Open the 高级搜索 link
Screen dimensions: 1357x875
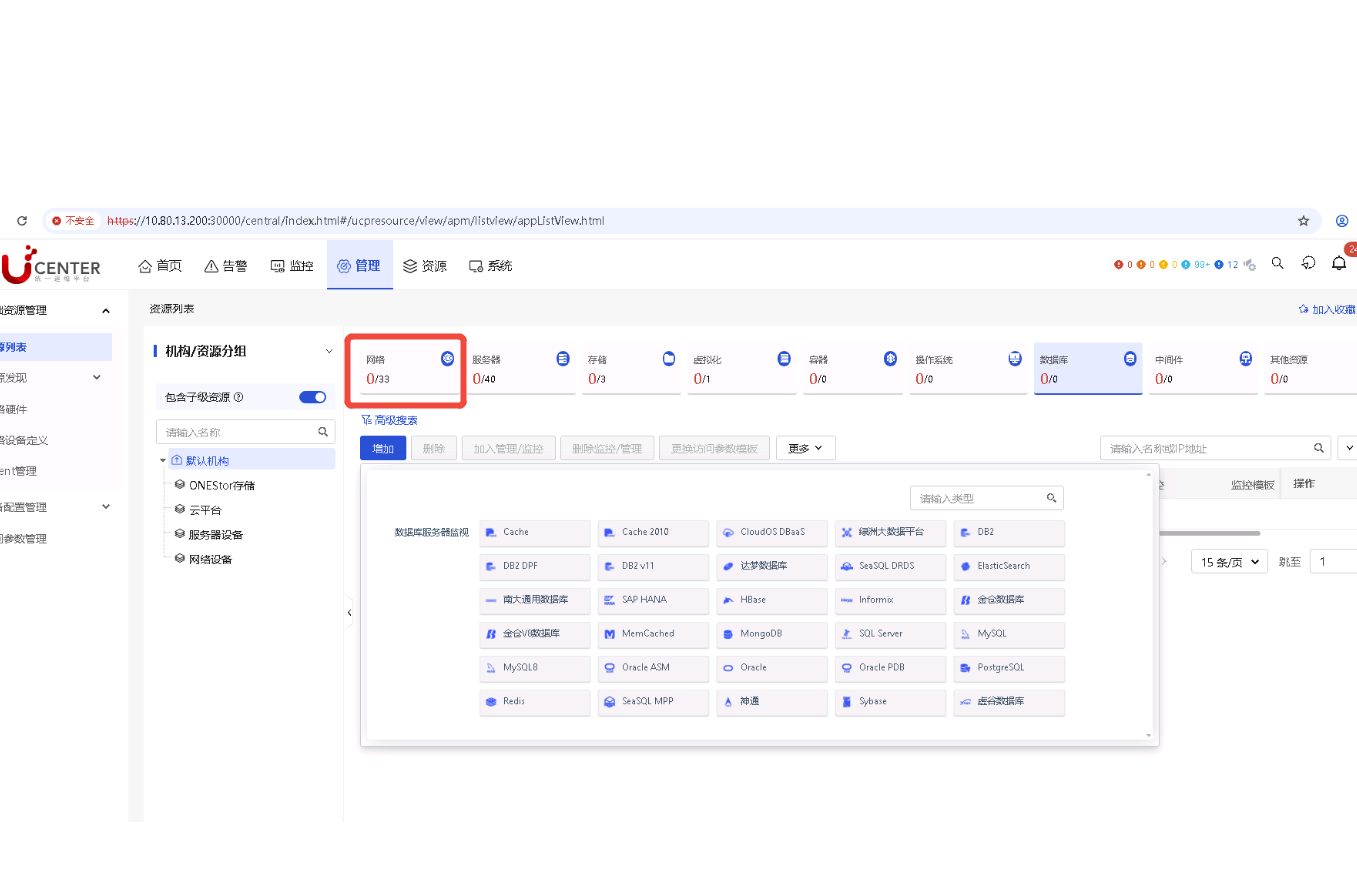pyautogui.click(x=390, y=421)
